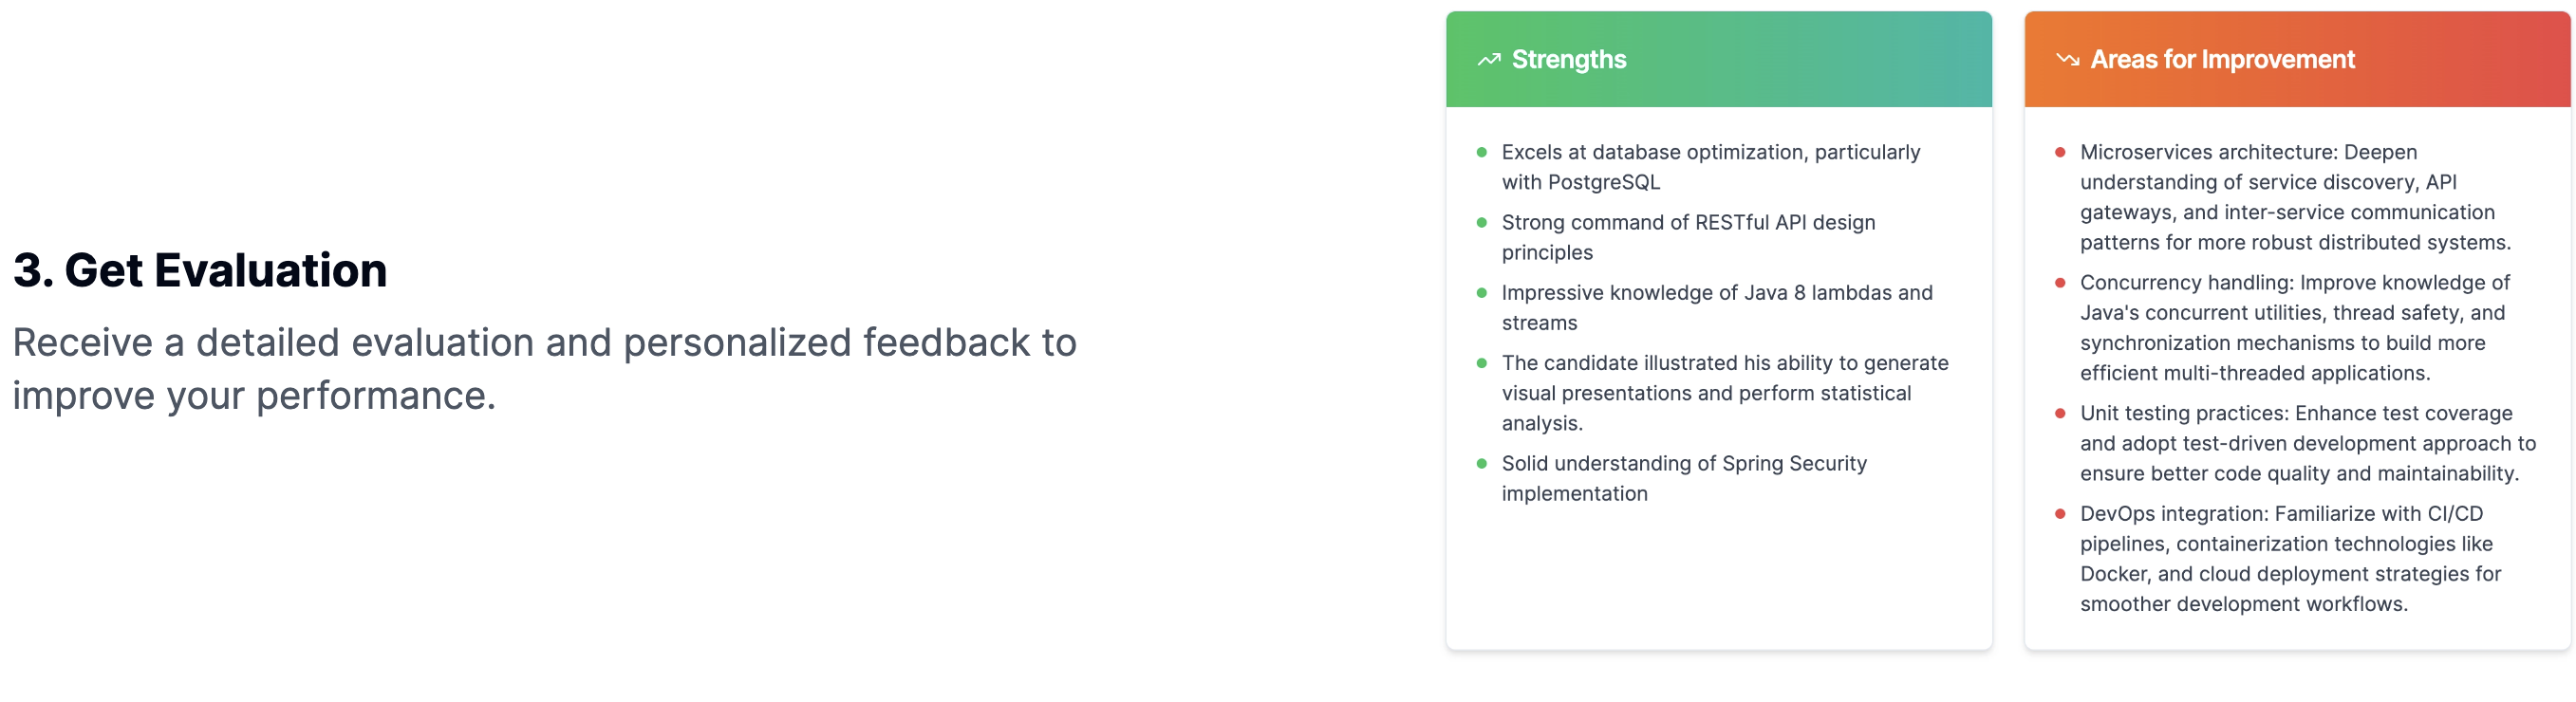Click the upward trend icon beside Strengths

coord(1489,60)
